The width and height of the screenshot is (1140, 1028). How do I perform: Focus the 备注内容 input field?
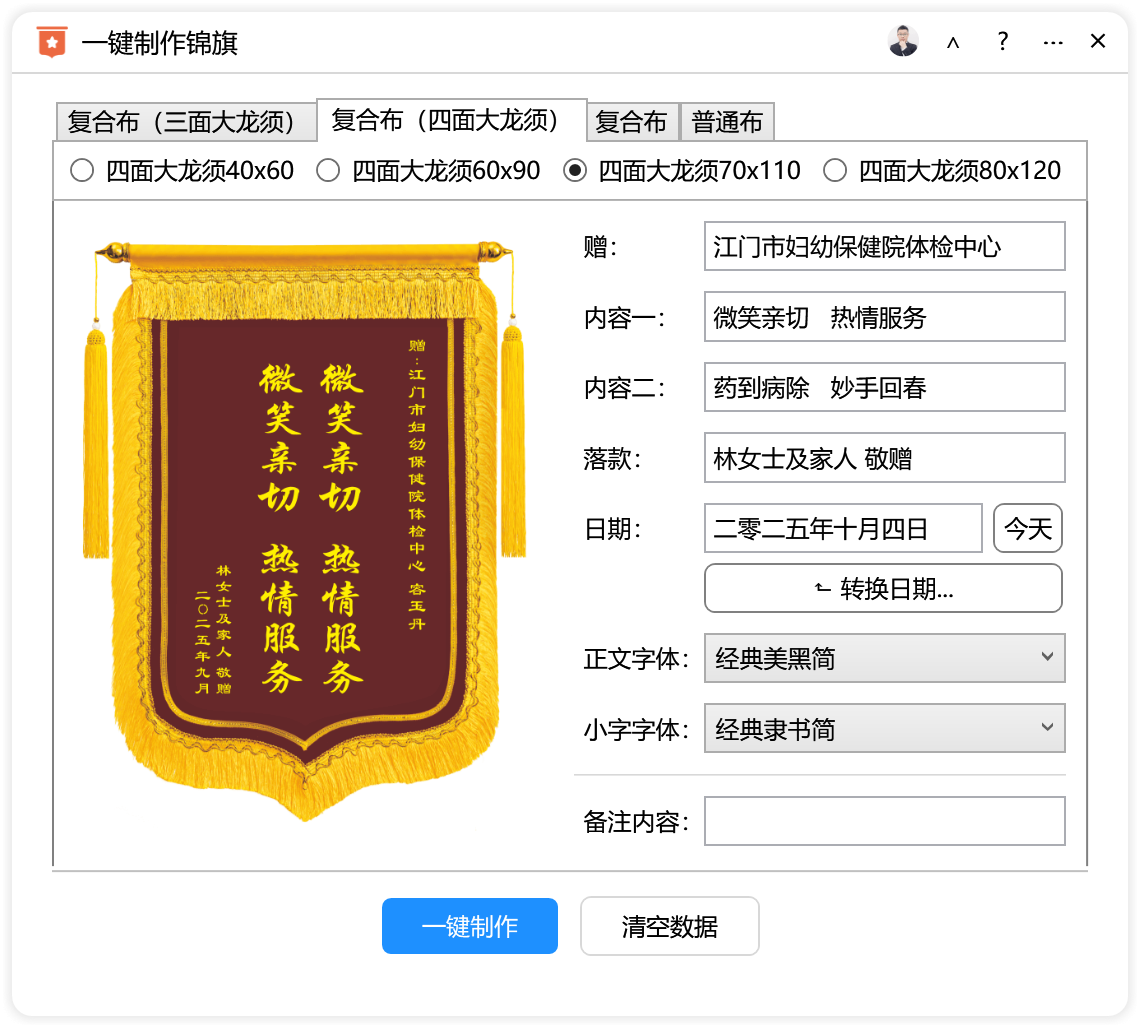[x=884, y=821]
